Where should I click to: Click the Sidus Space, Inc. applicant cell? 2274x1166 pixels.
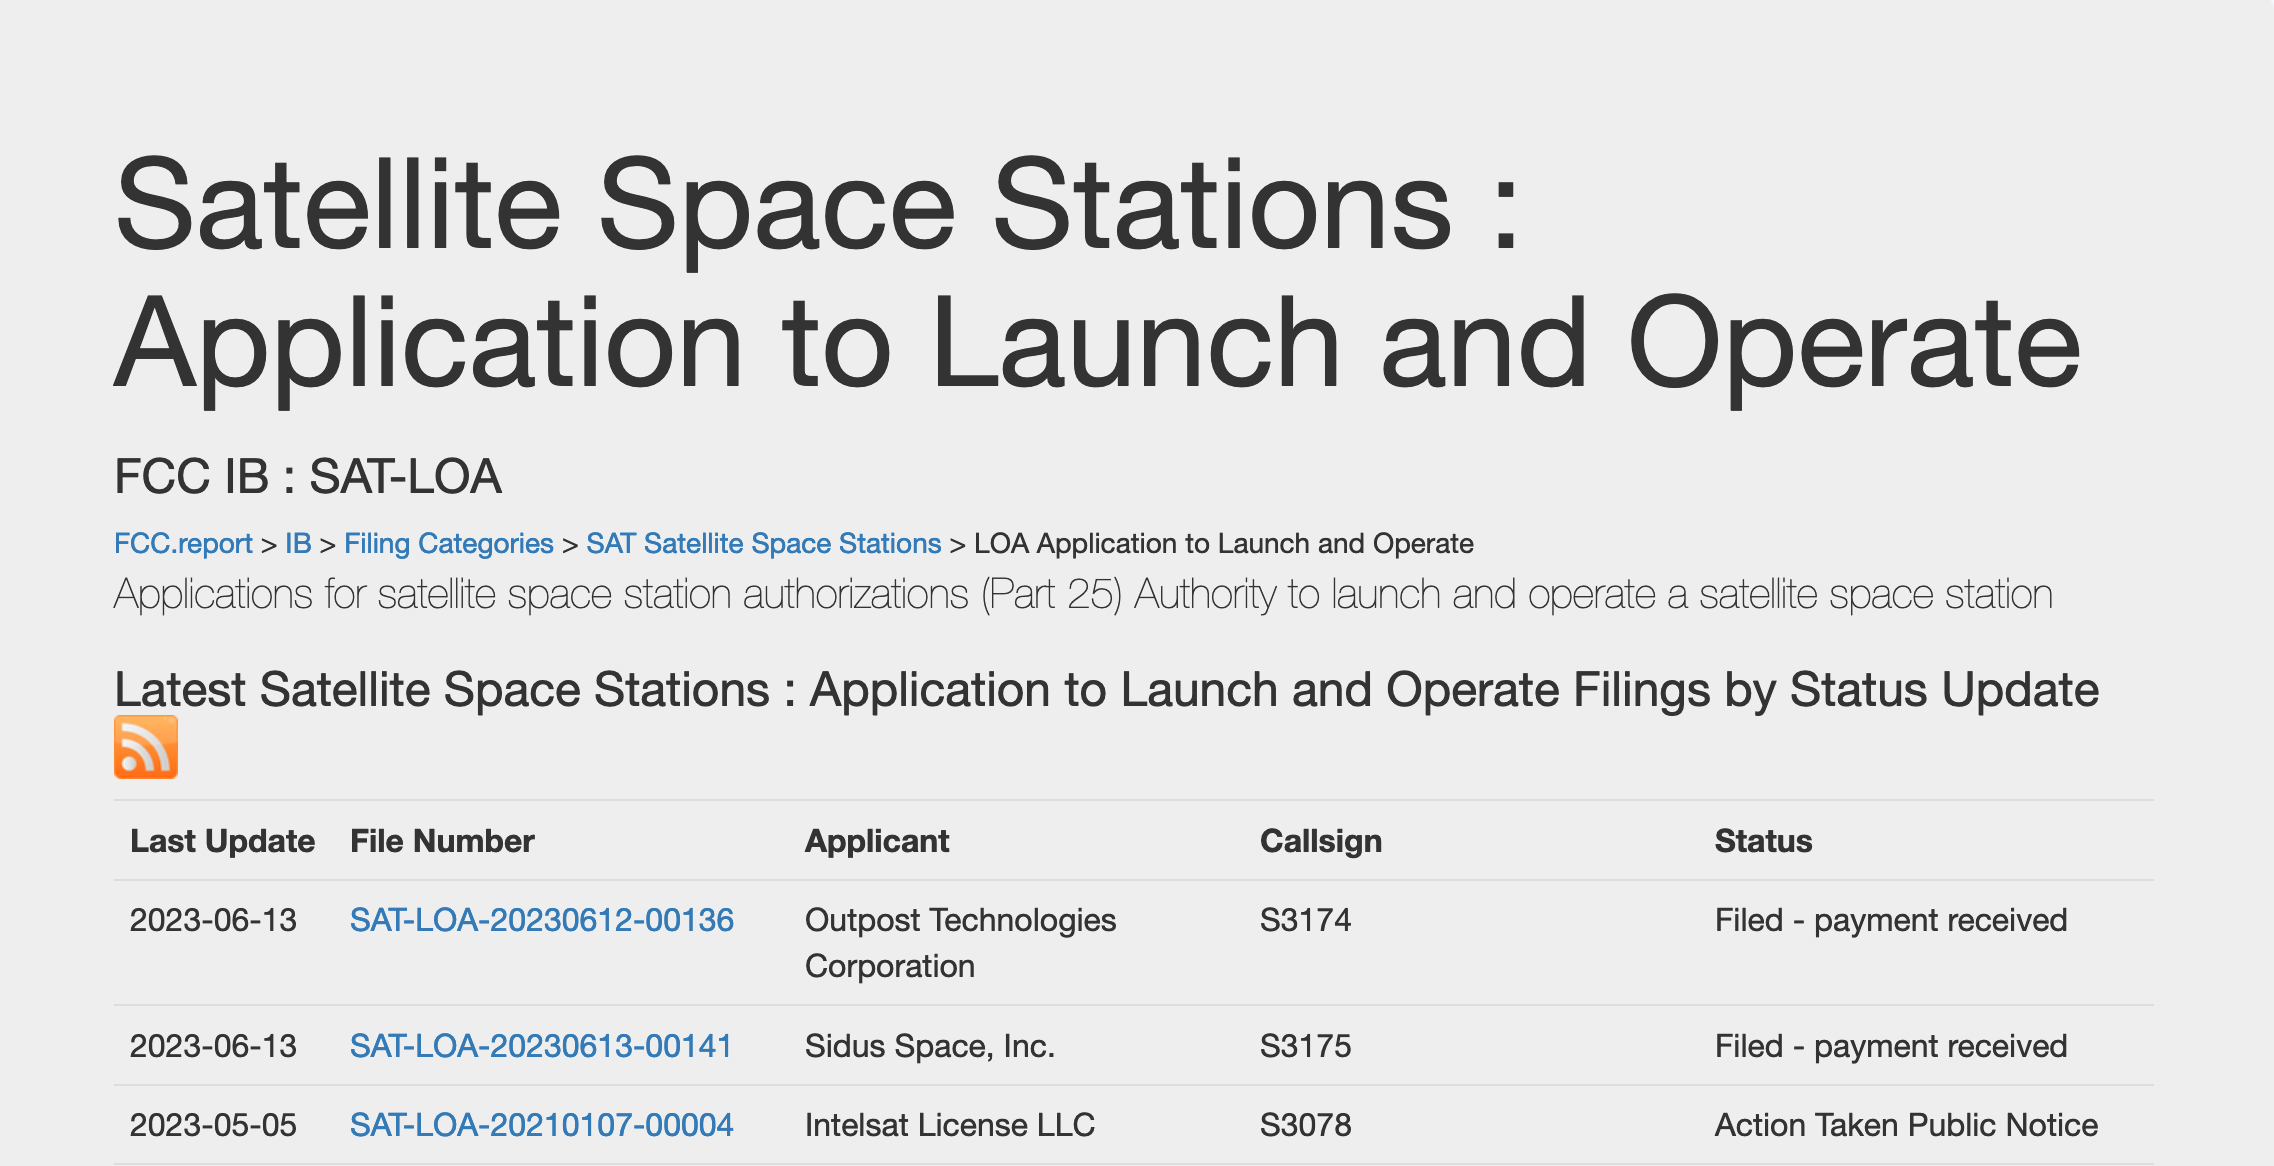point(929,1046)
